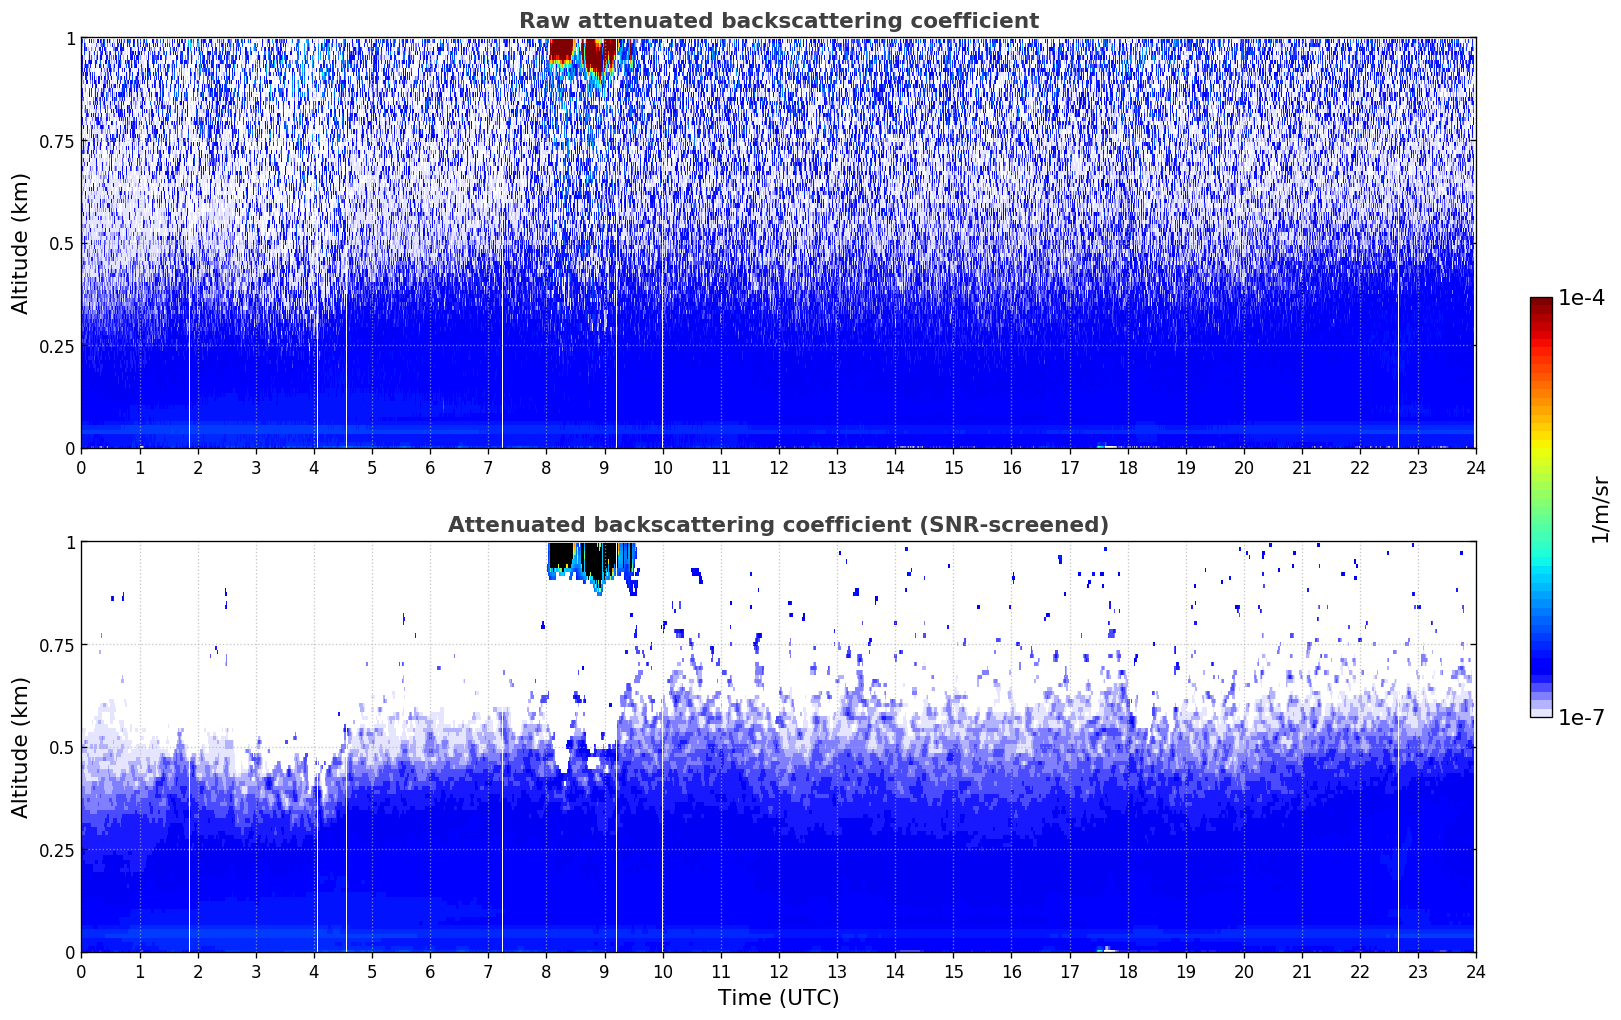
Task: Click the '24' tick on lower time axis
Action: point(1475,972)
